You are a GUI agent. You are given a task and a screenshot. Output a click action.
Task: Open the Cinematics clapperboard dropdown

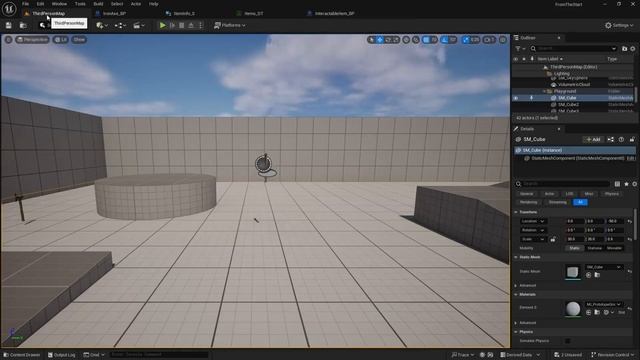tap(139, 25)
